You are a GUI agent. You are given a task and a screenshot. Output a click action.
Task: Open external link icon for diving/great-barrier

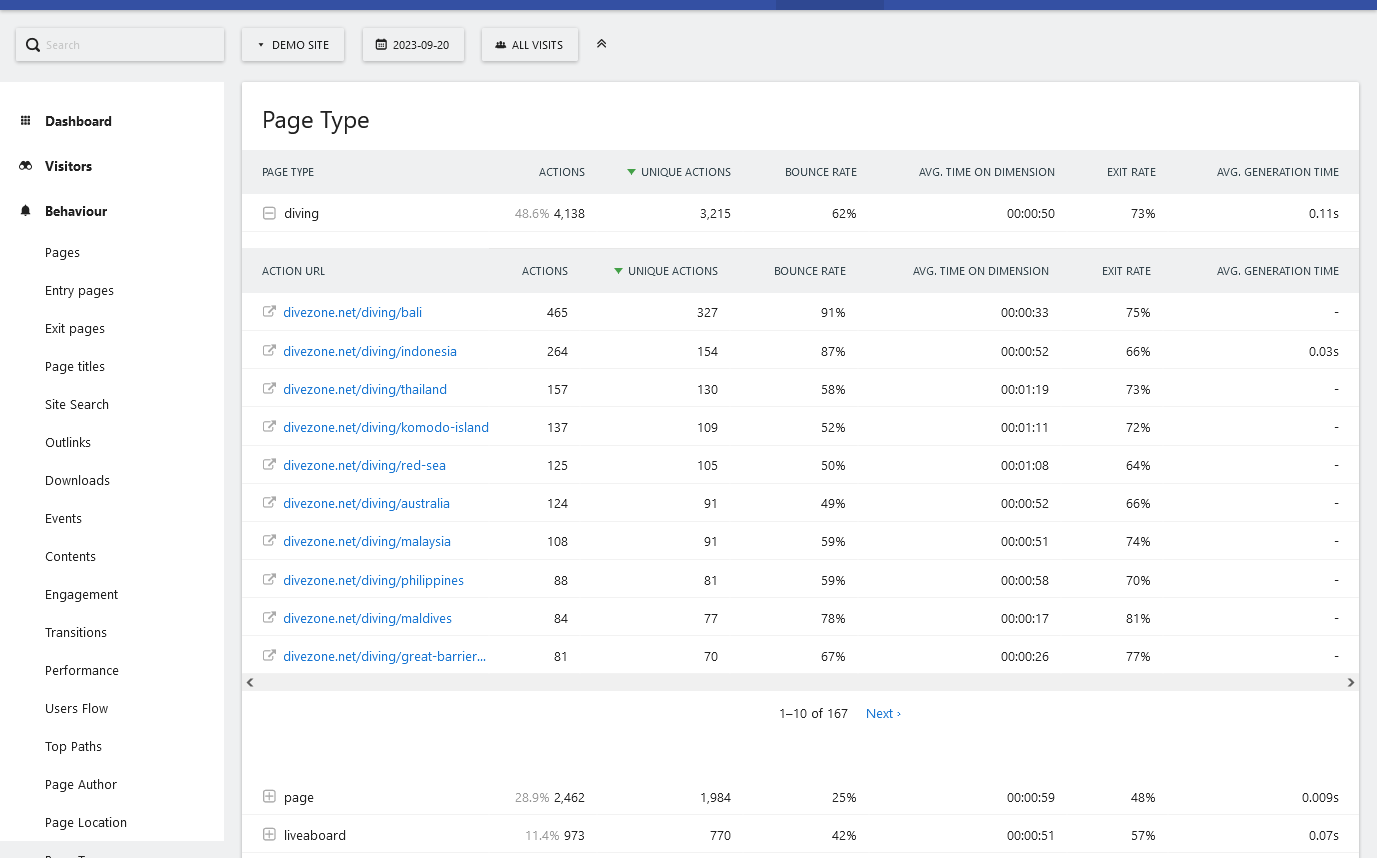pos(269,656)
